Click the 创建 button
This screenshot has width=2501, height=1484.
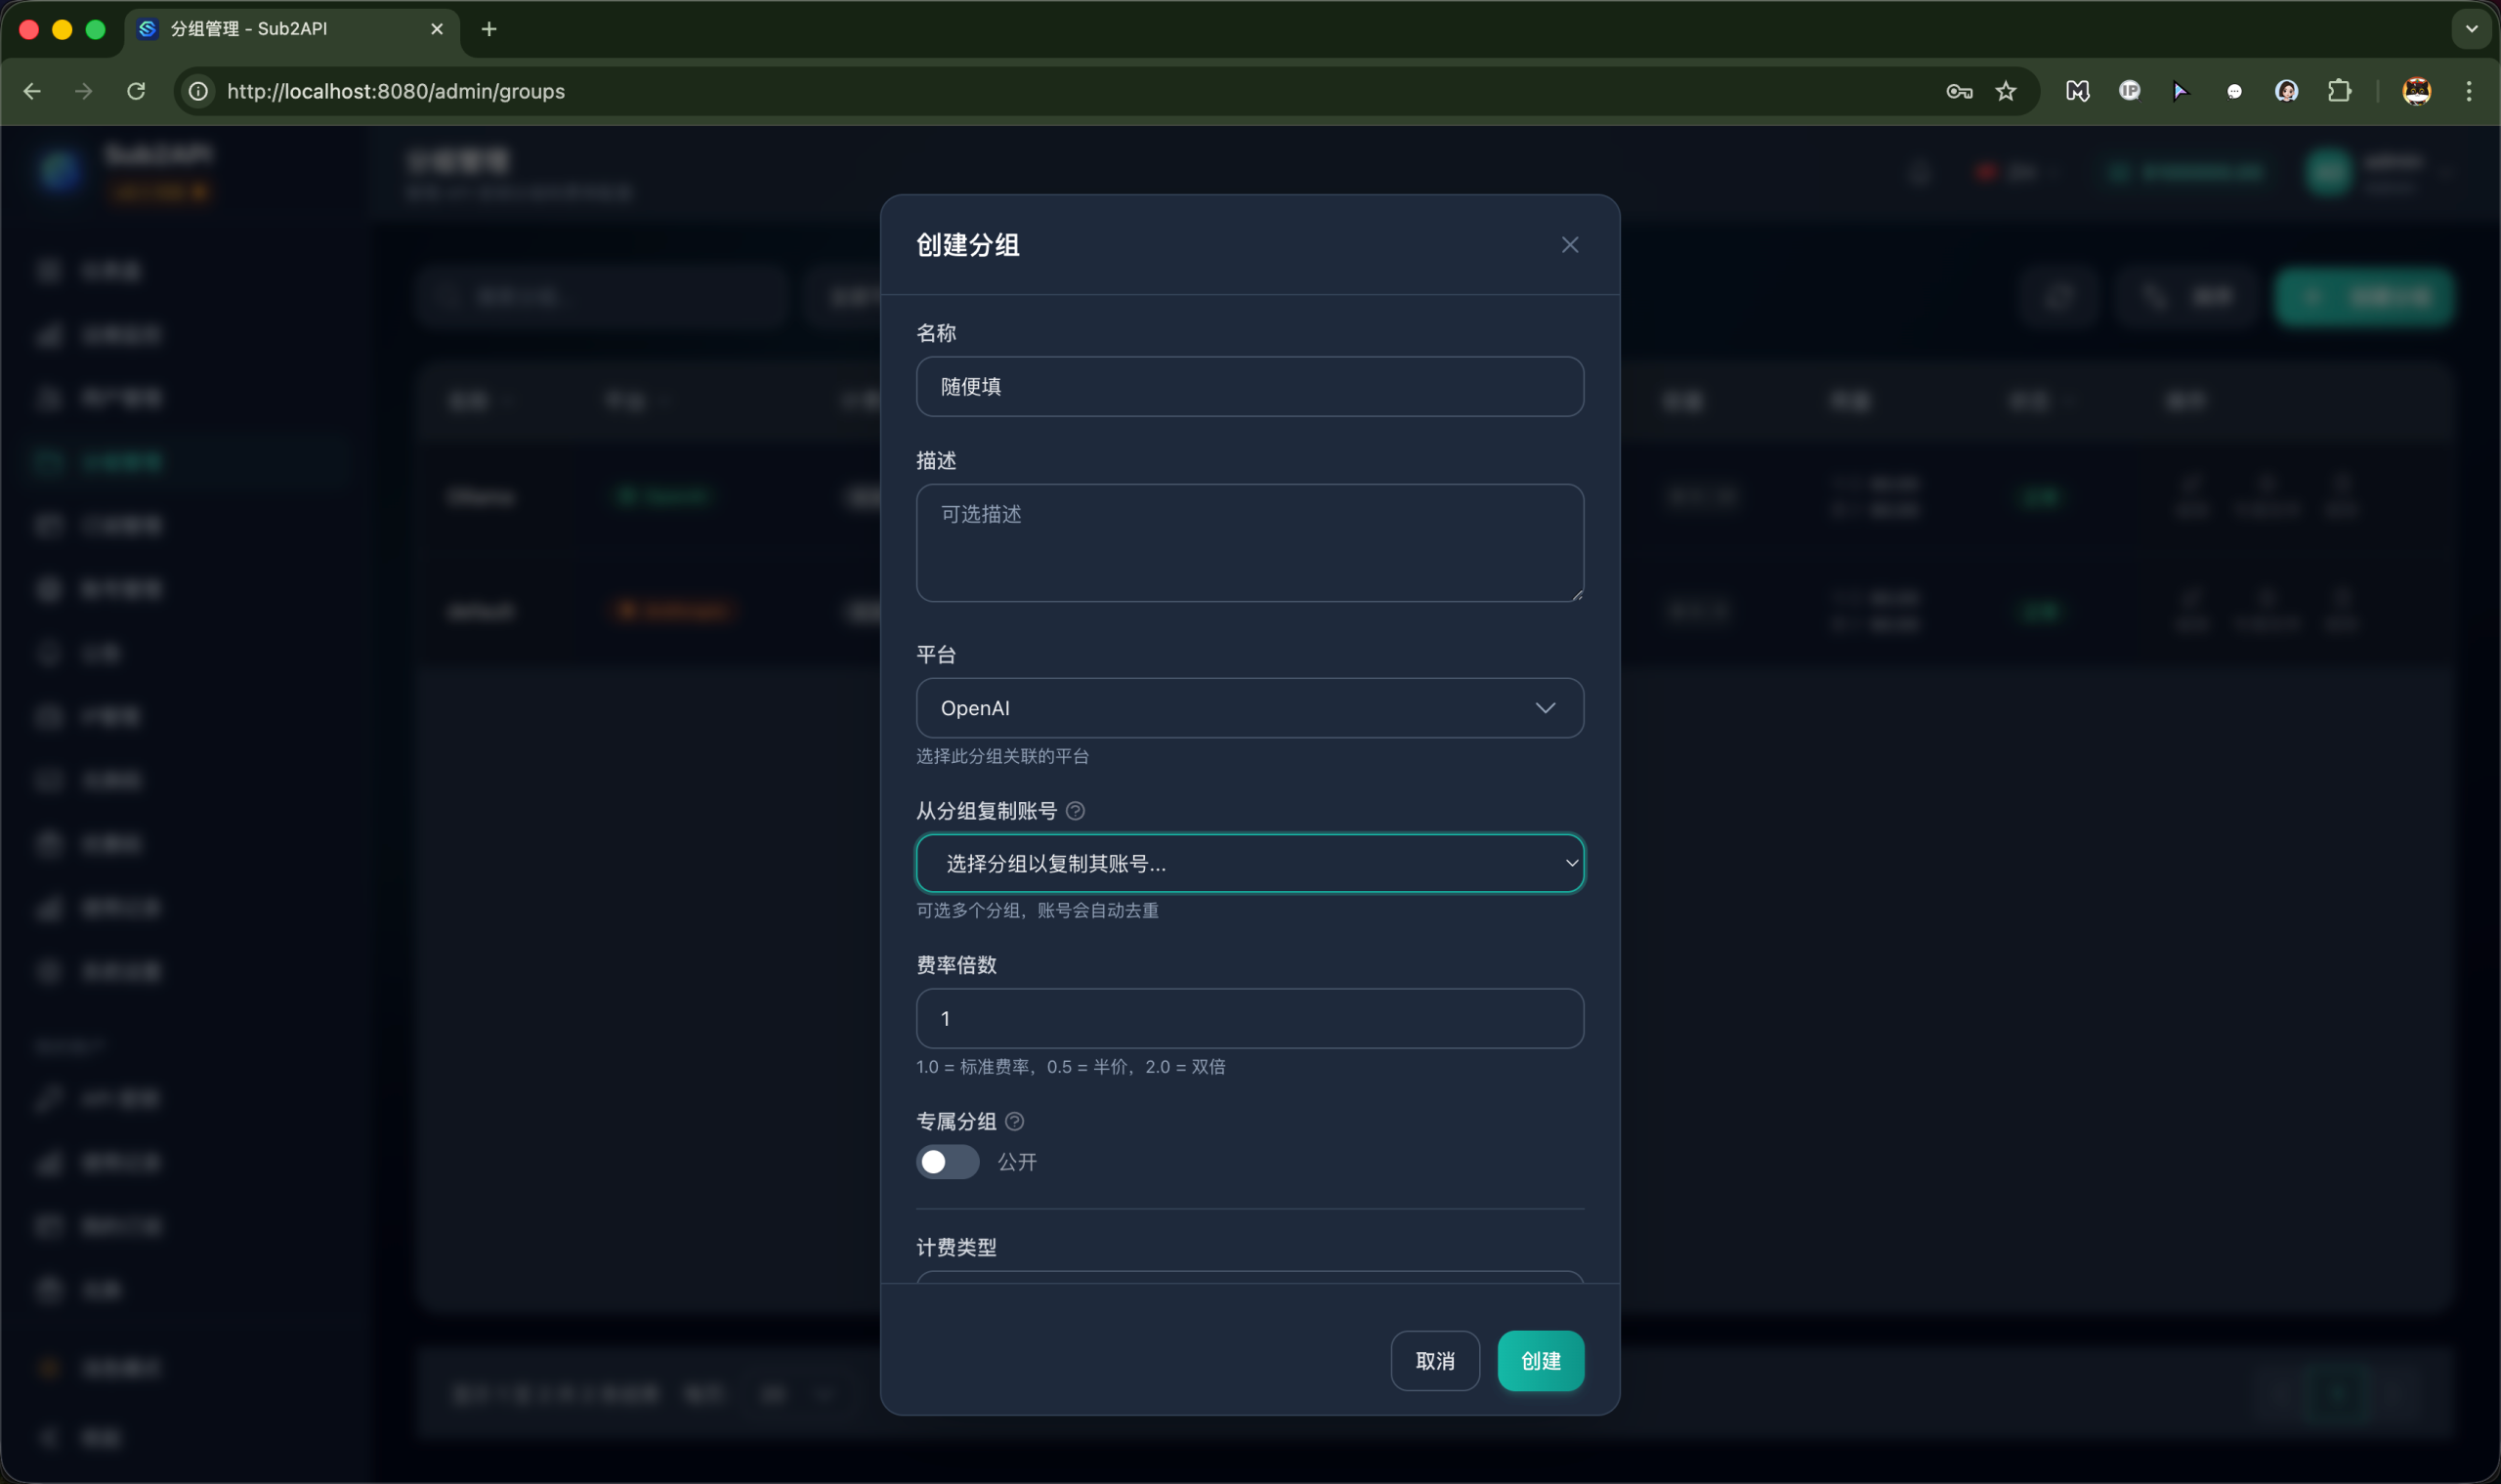coord(1539,1360)
